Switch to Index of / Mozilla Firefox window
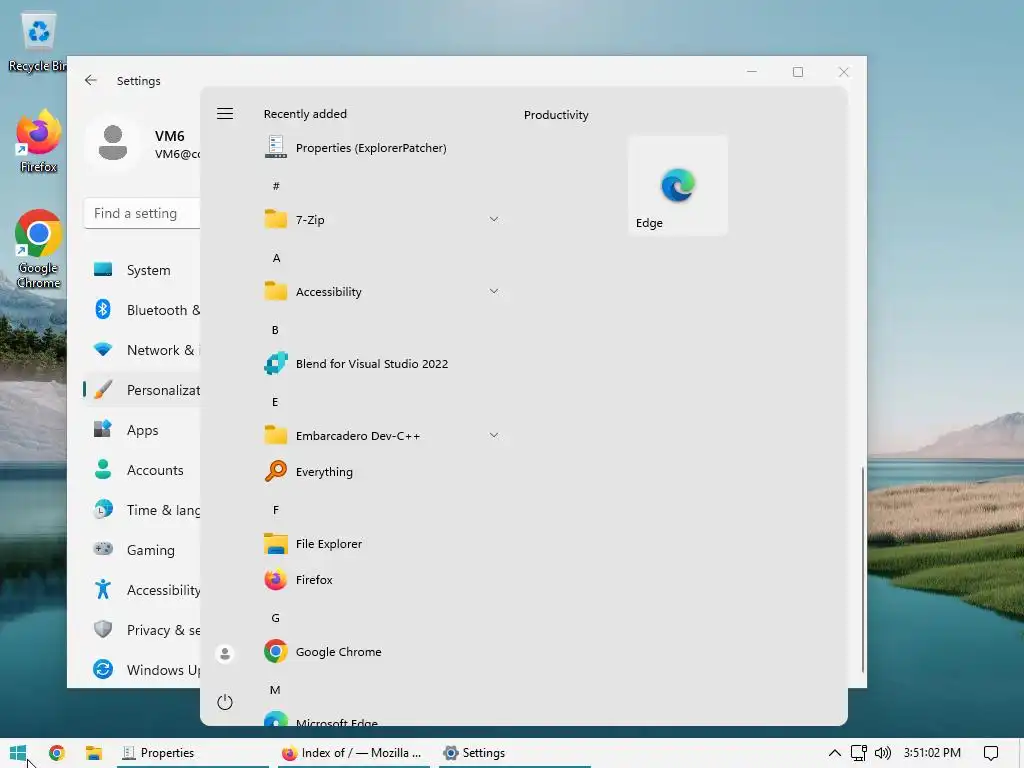The image size is (1024, 768). point(353,753)
